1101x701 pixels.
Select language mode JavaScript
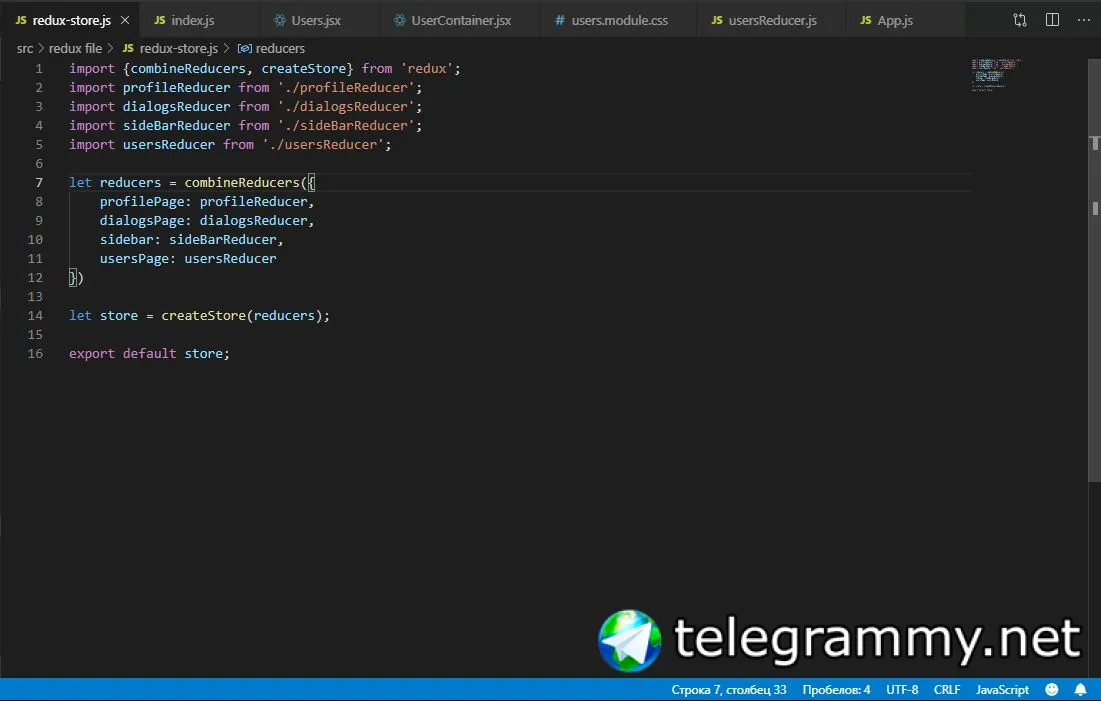1002,690
